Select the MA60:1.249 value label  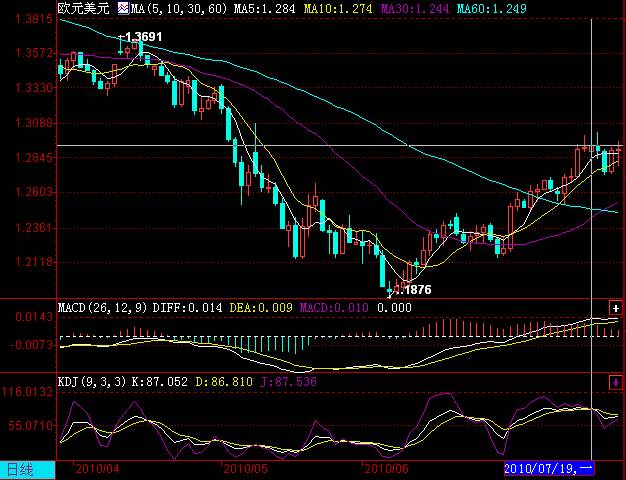(x=492, y=8)
